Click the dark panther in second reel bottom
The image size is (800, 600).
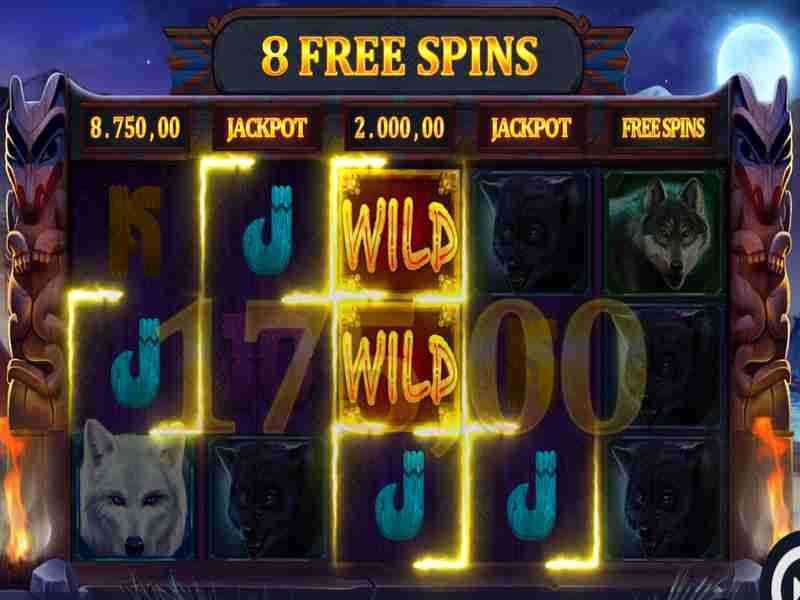267,497
